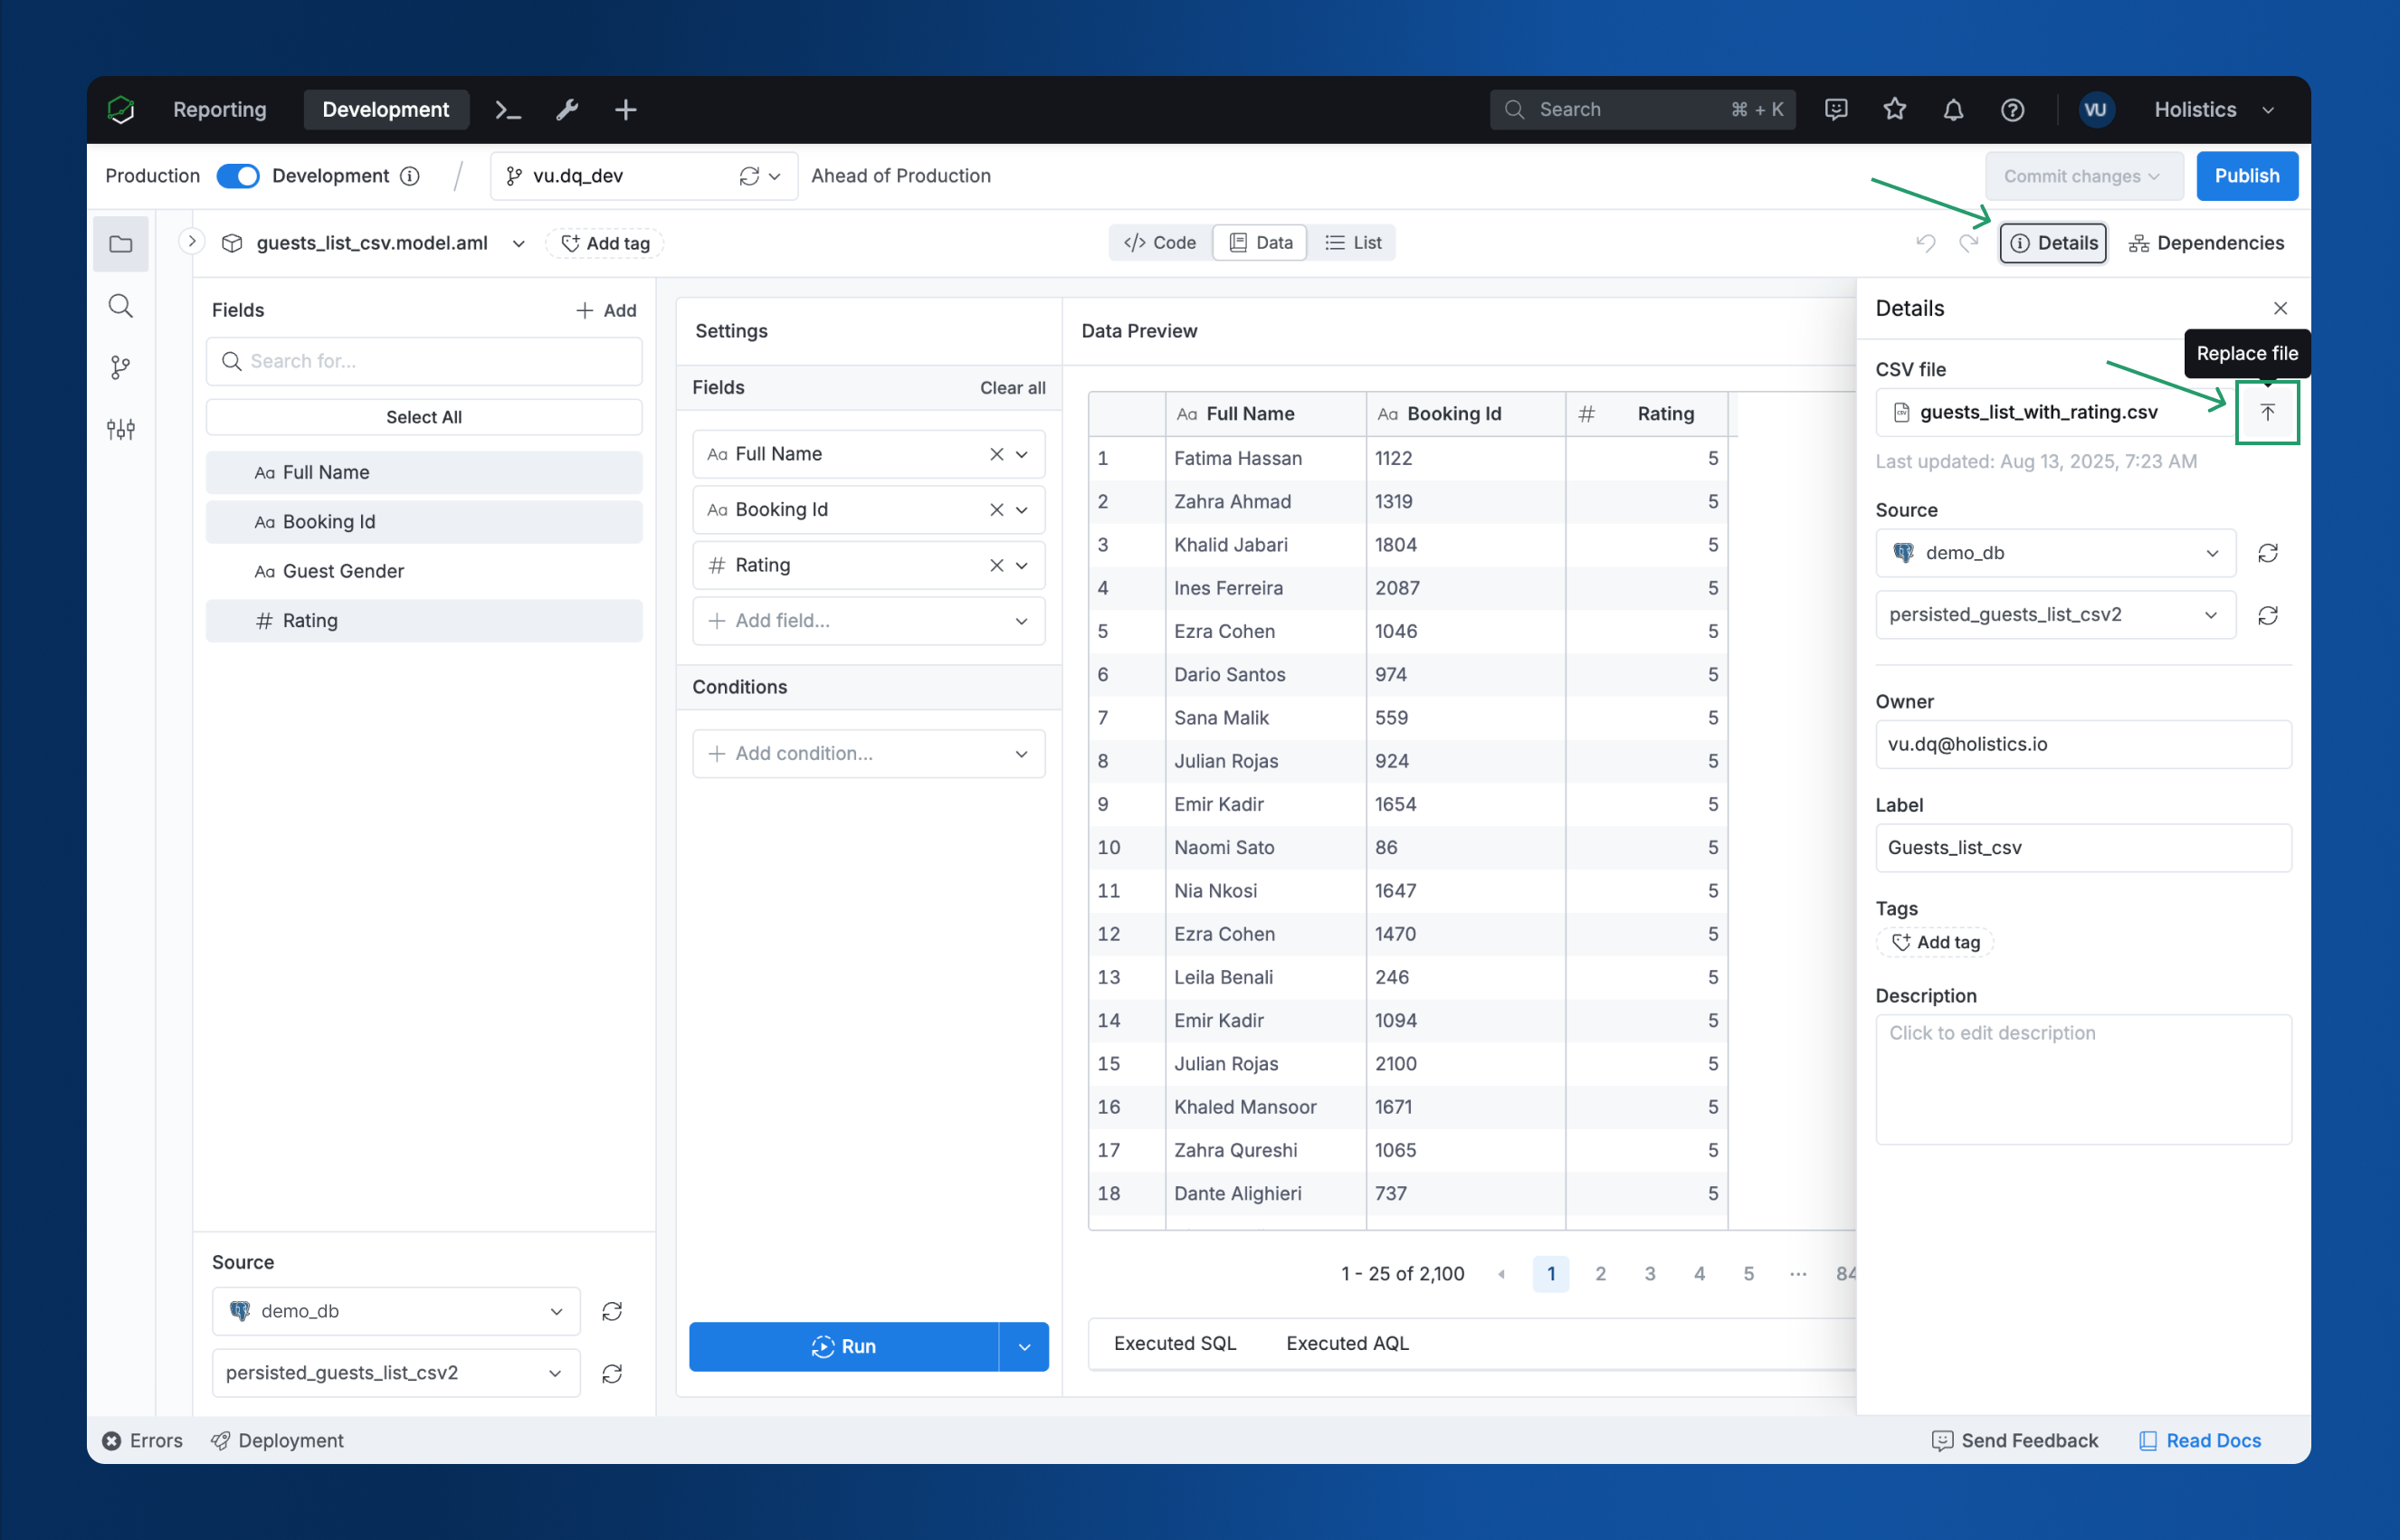Refresh the demo_db source in Details panel
Screen dimensions: 2400x1540
[2267, 553]
